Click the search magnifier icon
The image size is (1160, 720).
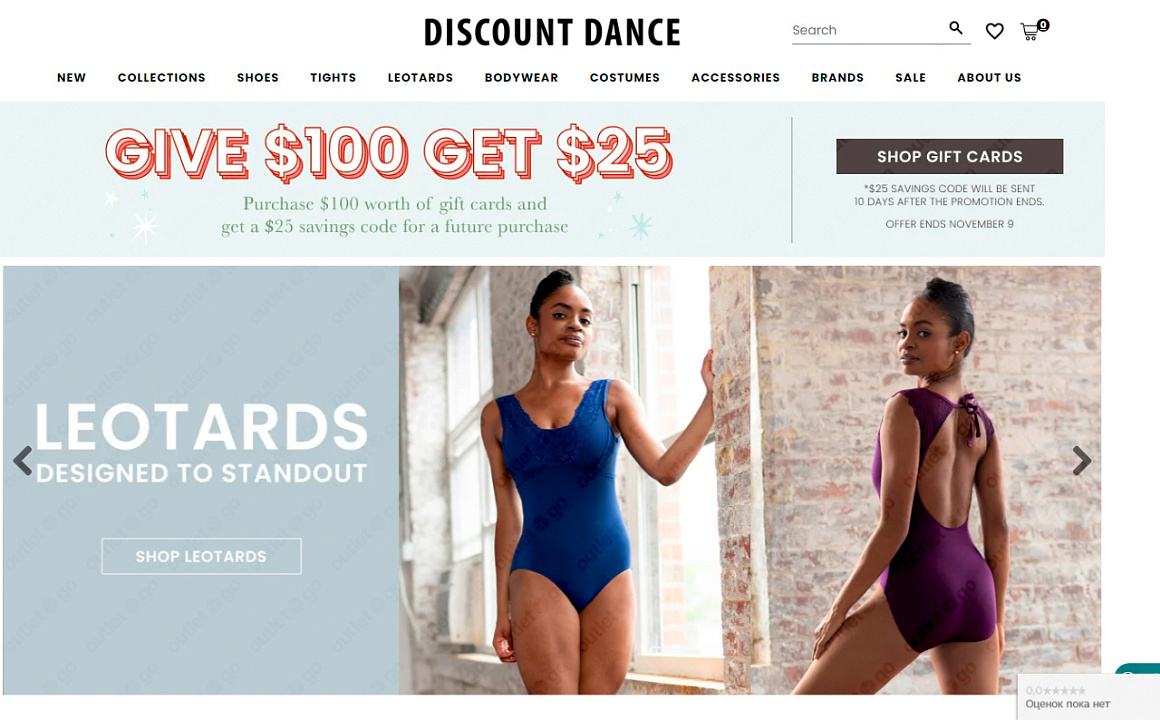tap(956, 28)
